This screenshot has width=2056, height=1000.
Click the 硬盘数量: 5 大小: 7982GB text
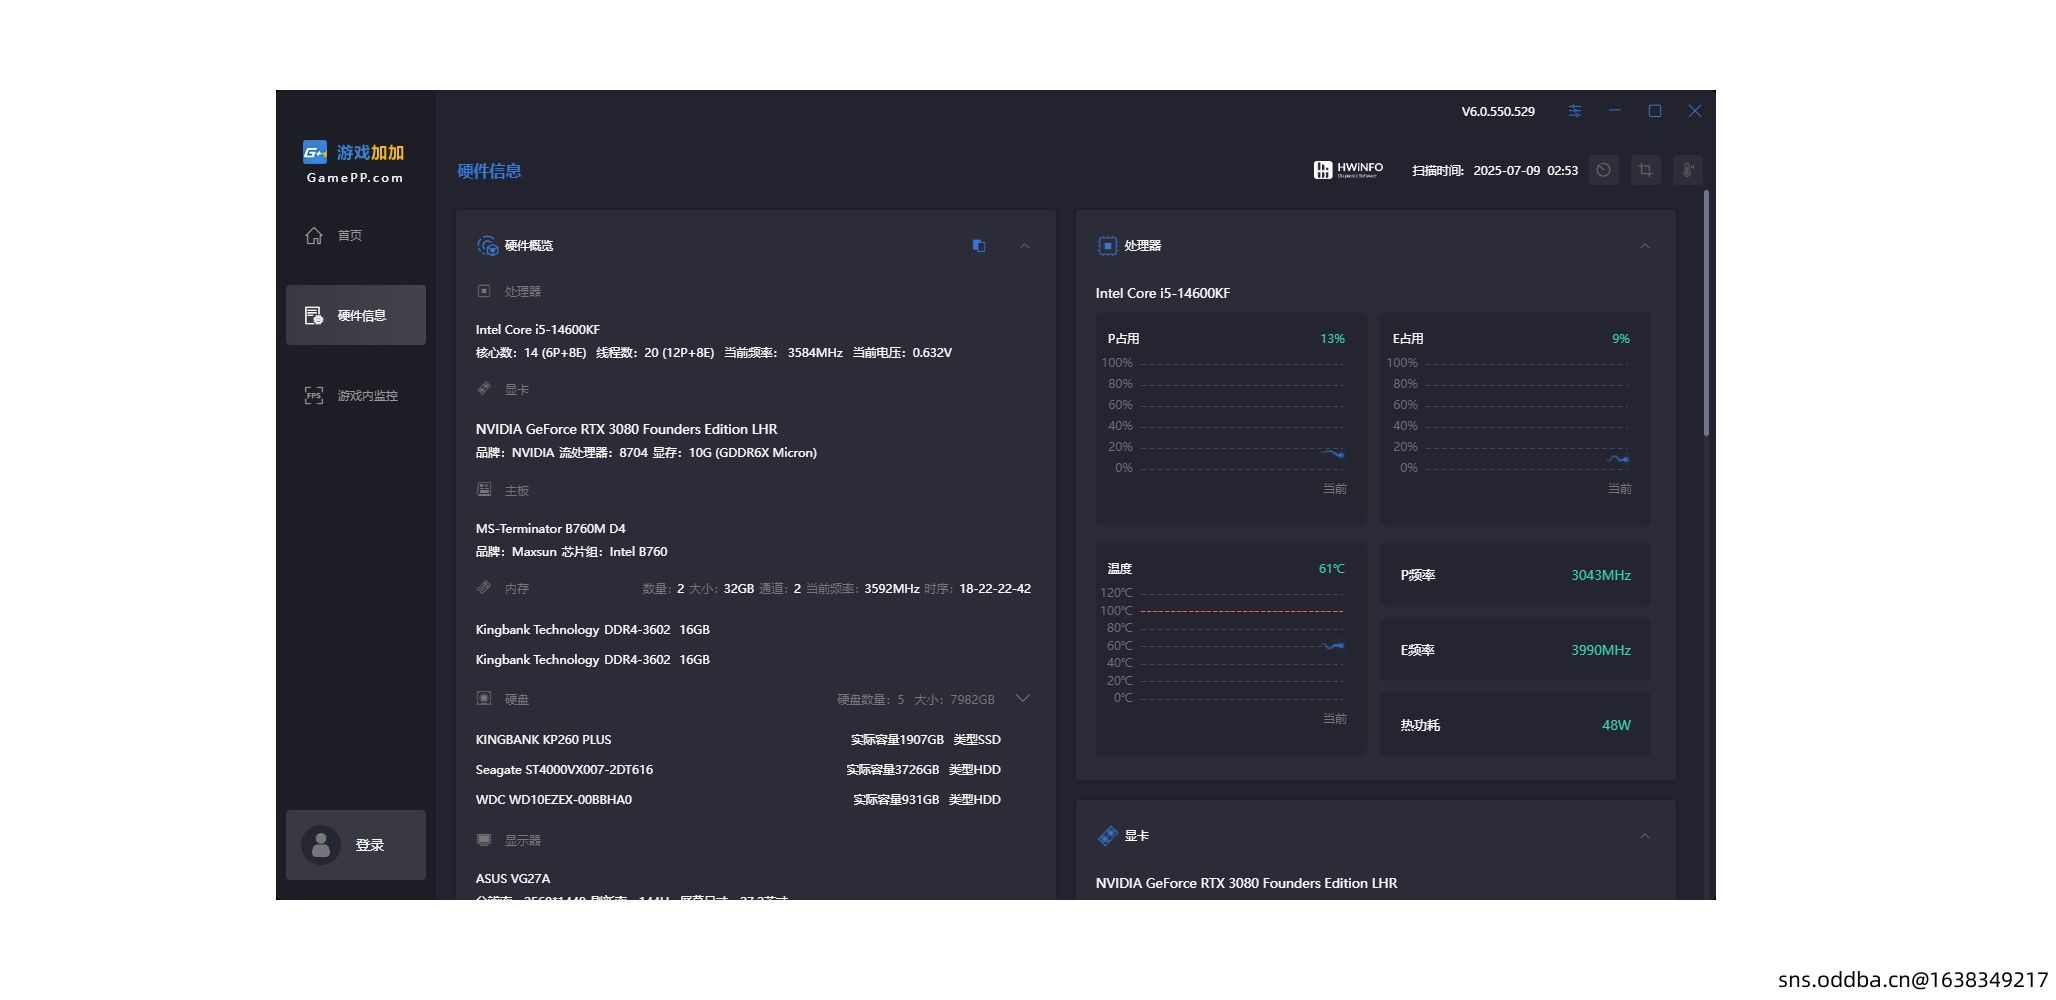coord(916,700)
